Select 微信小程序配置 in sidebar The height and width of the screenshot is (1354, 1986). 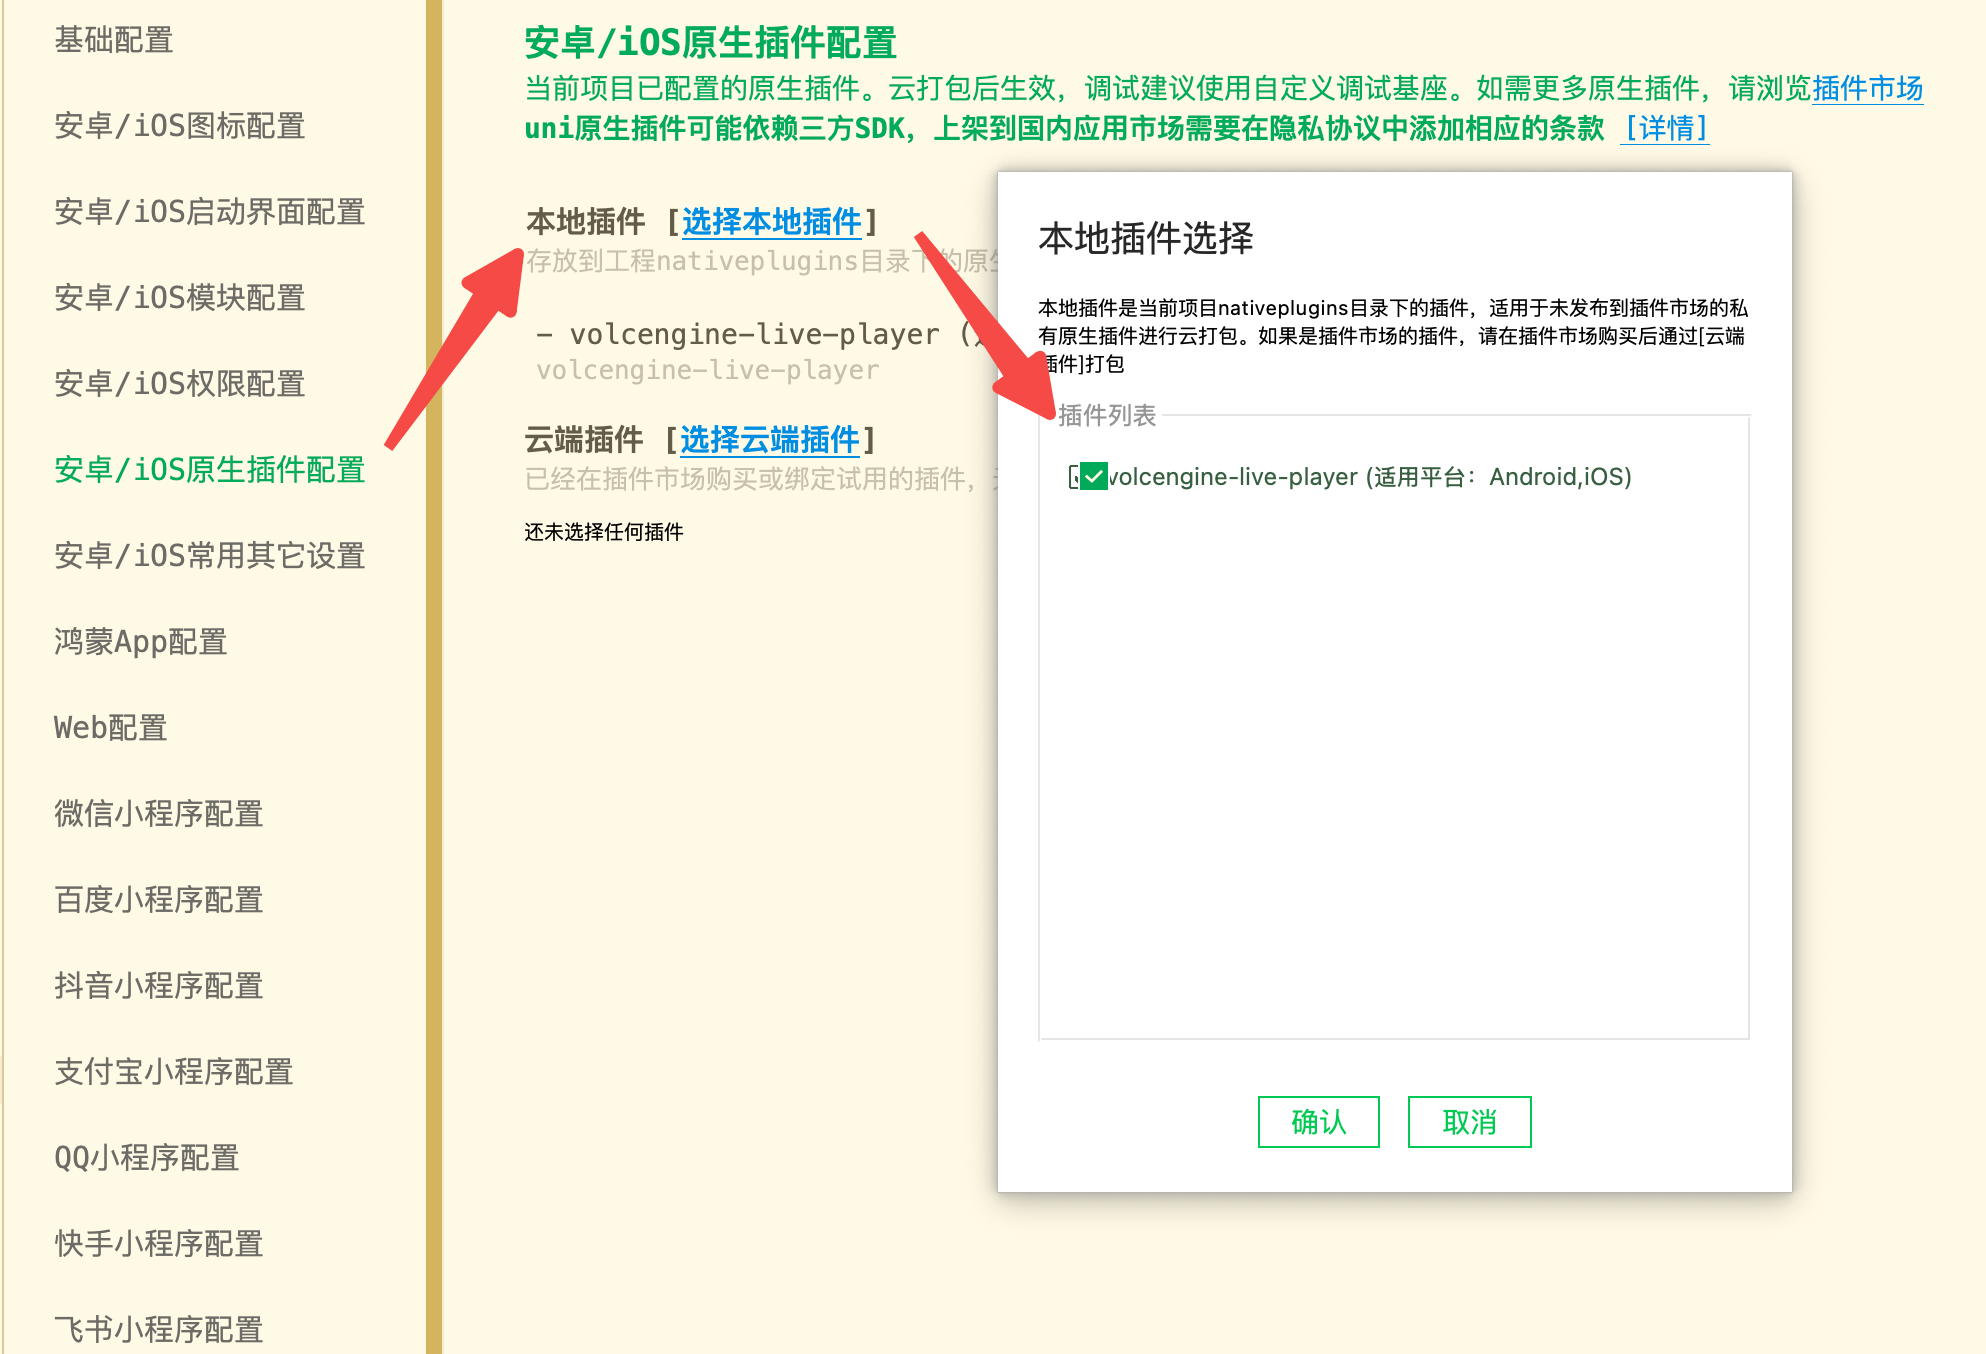coord(159,815)
